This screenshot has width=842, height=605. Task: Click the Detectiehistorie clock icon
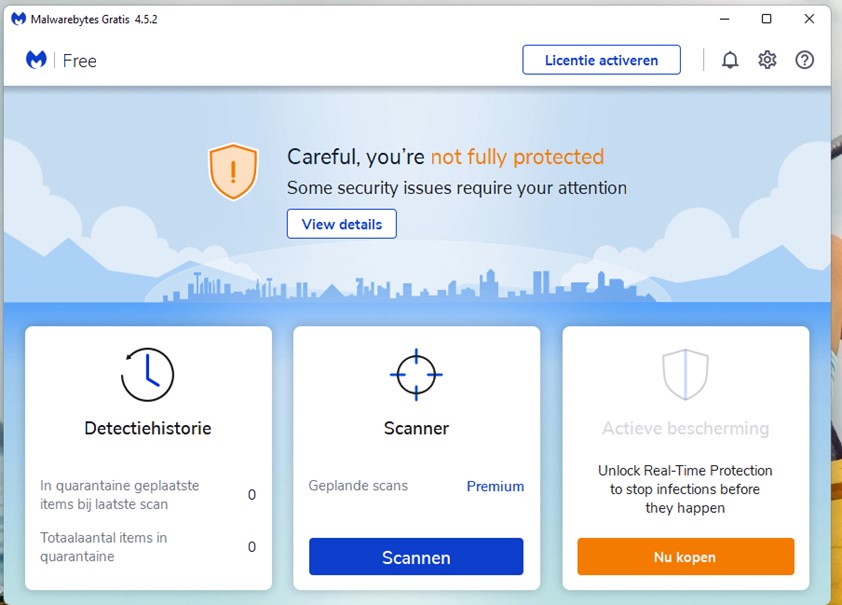coord(148,375)
